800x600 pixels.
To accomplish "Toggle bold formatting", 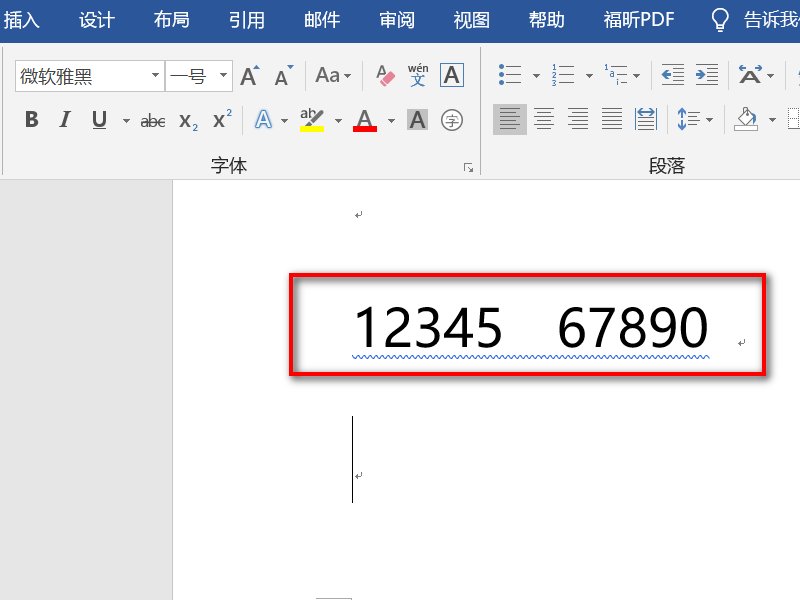I will click(x=30, y=120).
